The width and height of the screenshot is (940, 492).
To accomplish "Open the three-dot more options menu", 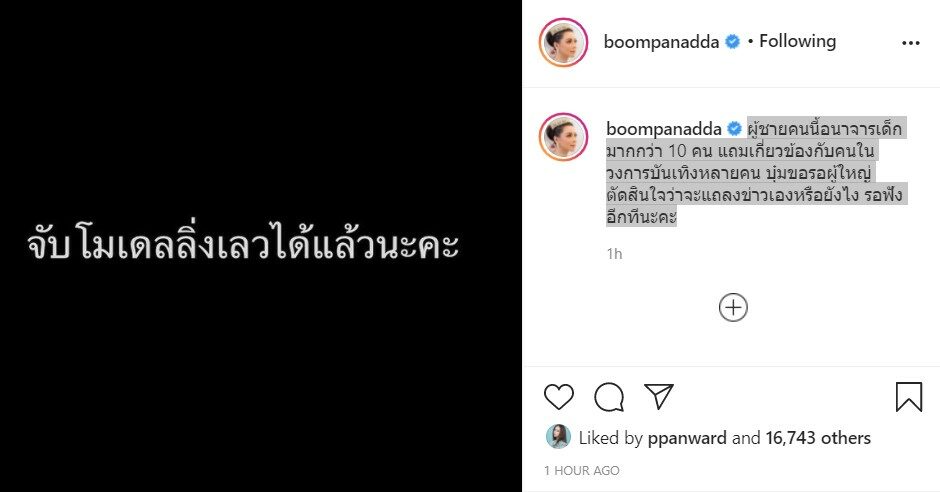I will [911, 43].
